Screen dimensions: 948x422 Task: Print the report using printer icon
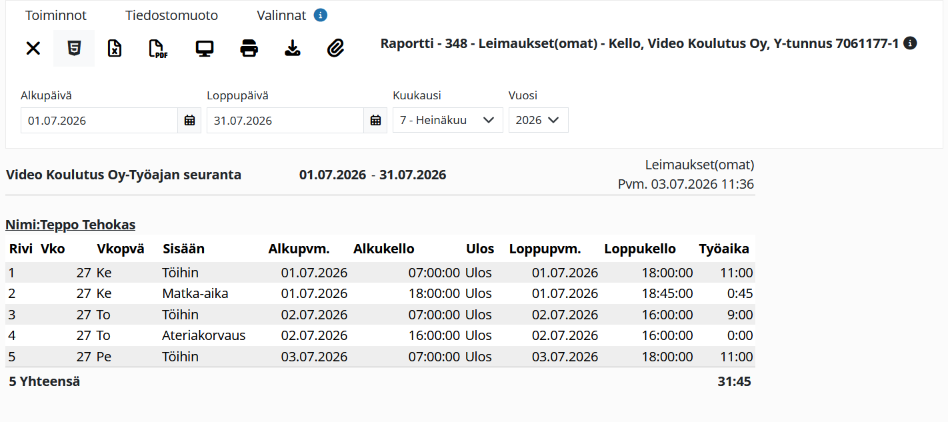pos(249,48)
